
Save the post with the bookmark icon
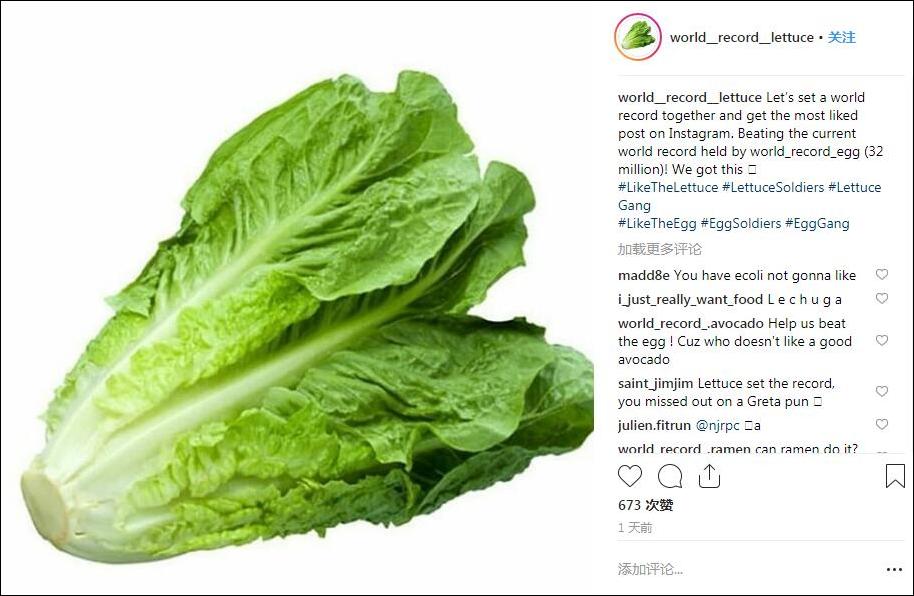click(895, 476)
